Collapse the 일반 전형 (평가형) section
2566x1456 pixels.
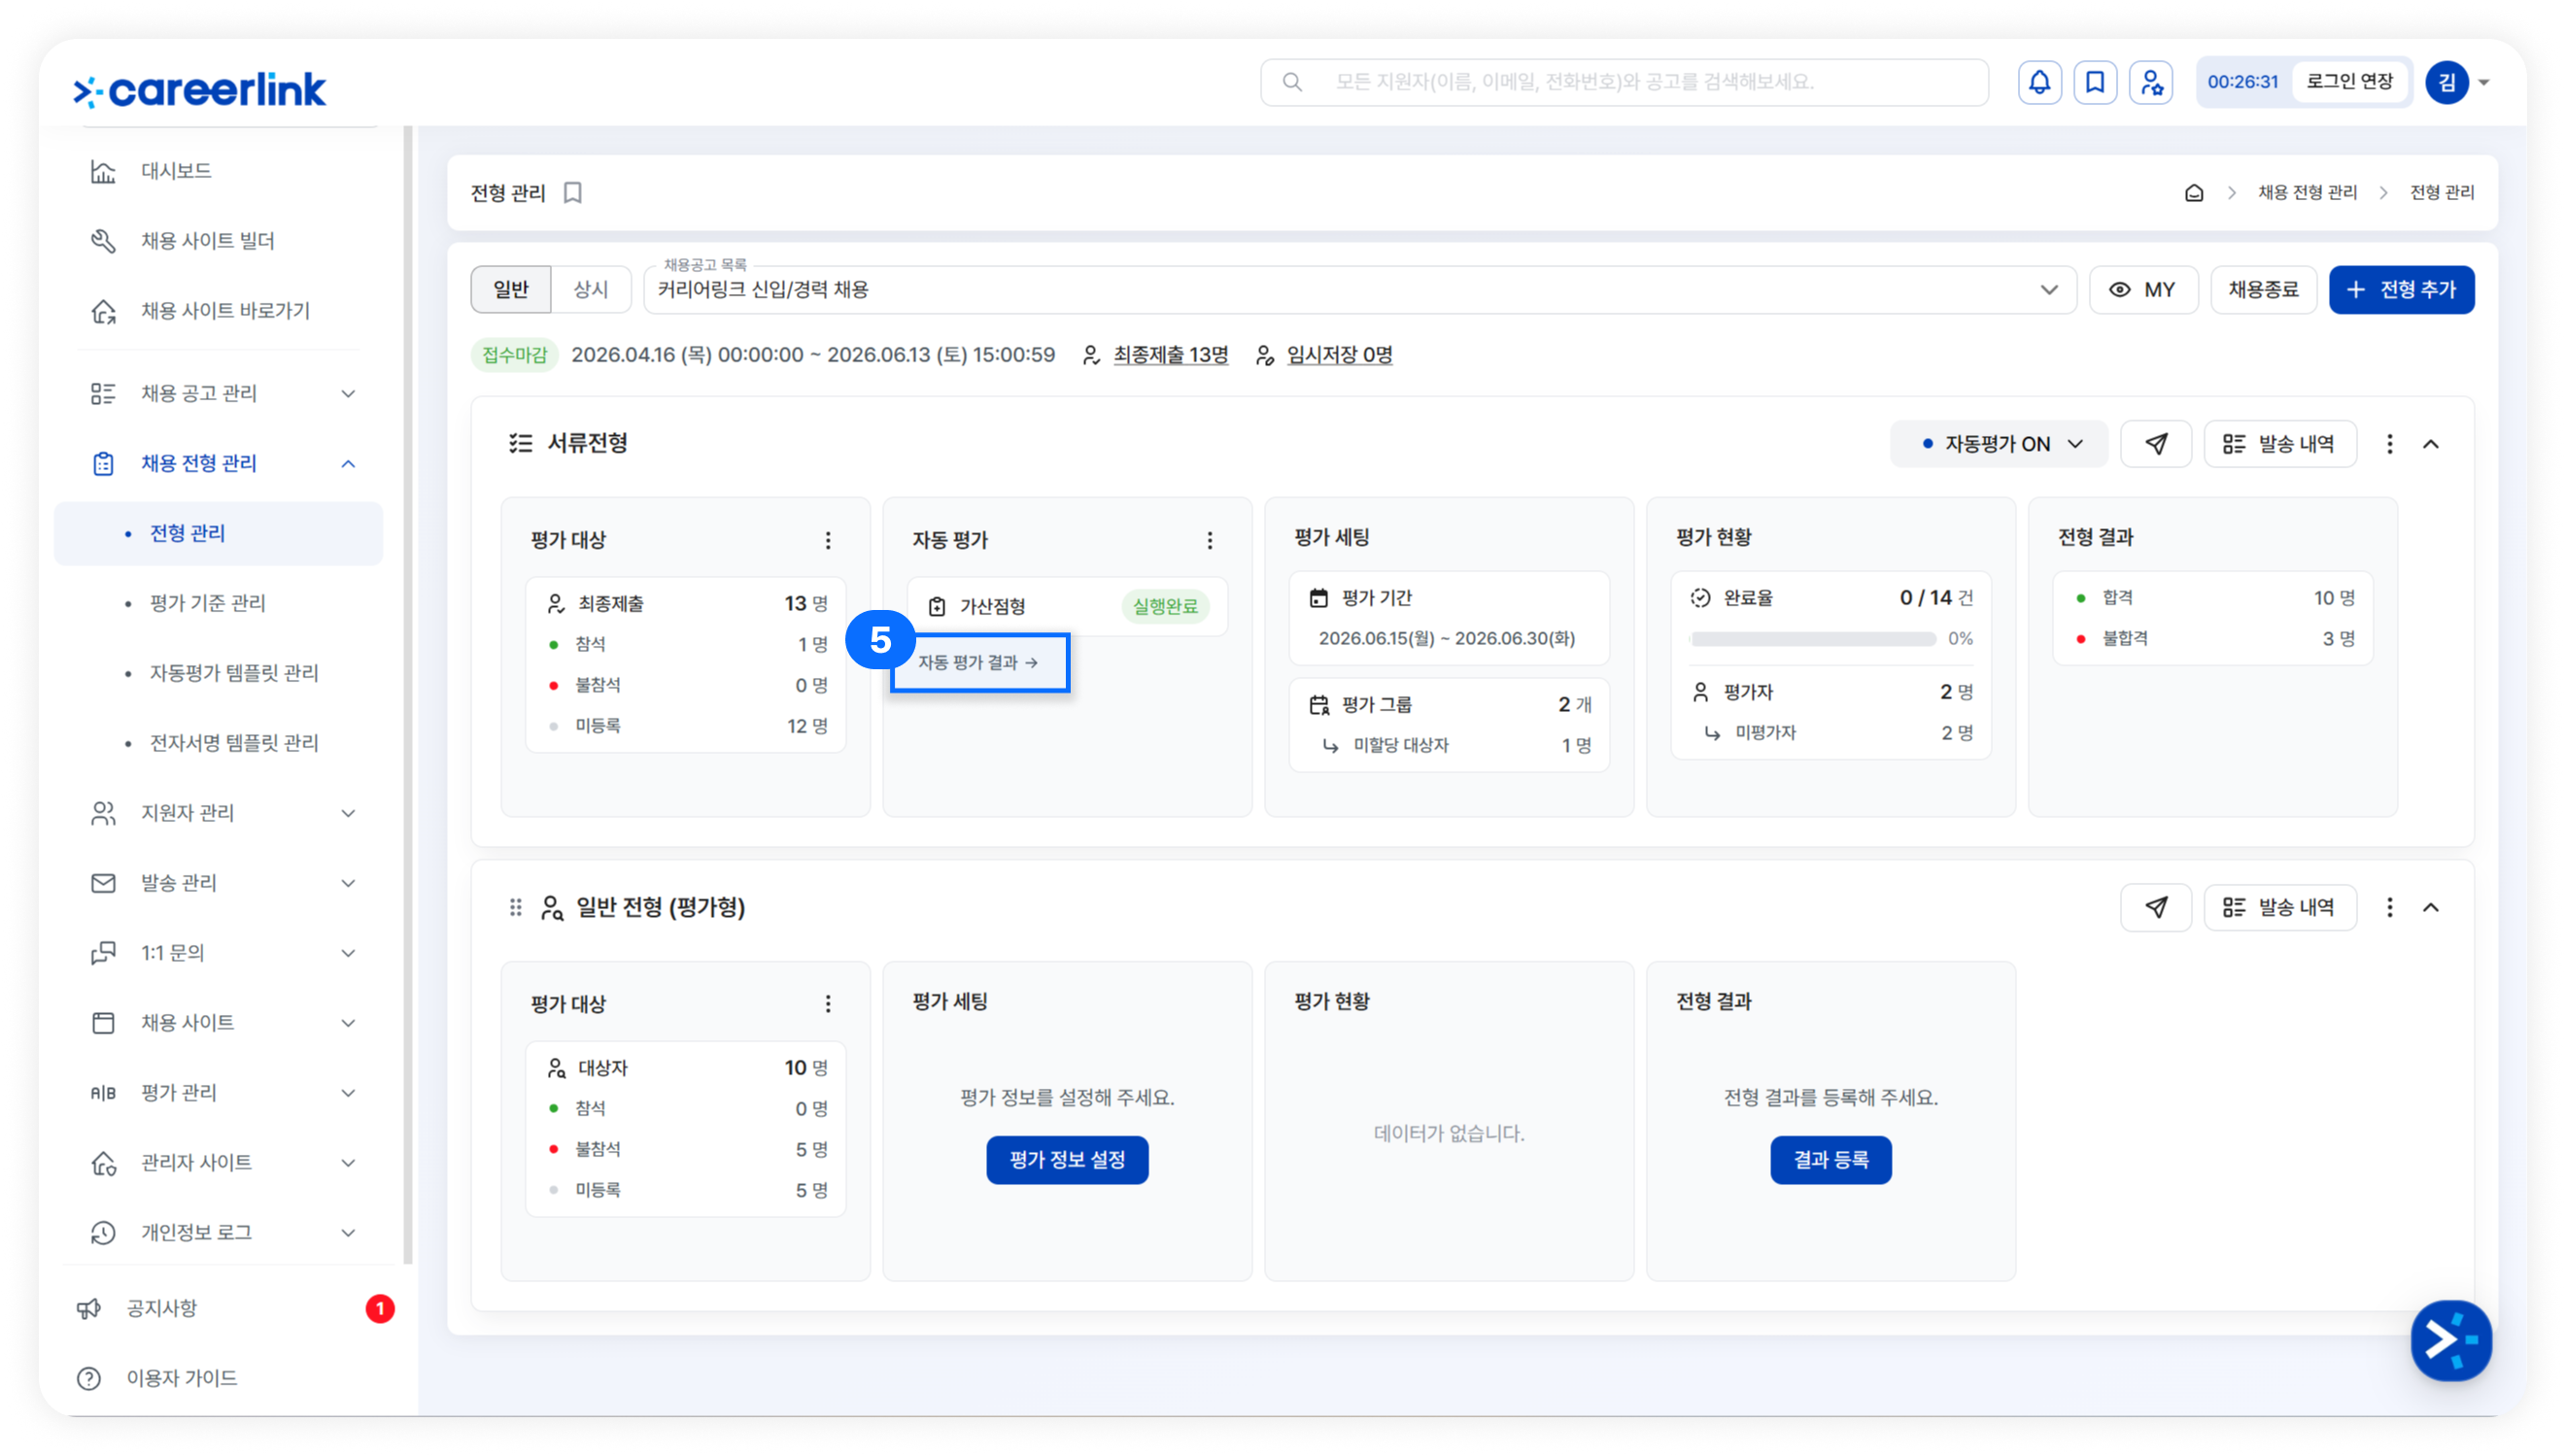point(2431,908)
